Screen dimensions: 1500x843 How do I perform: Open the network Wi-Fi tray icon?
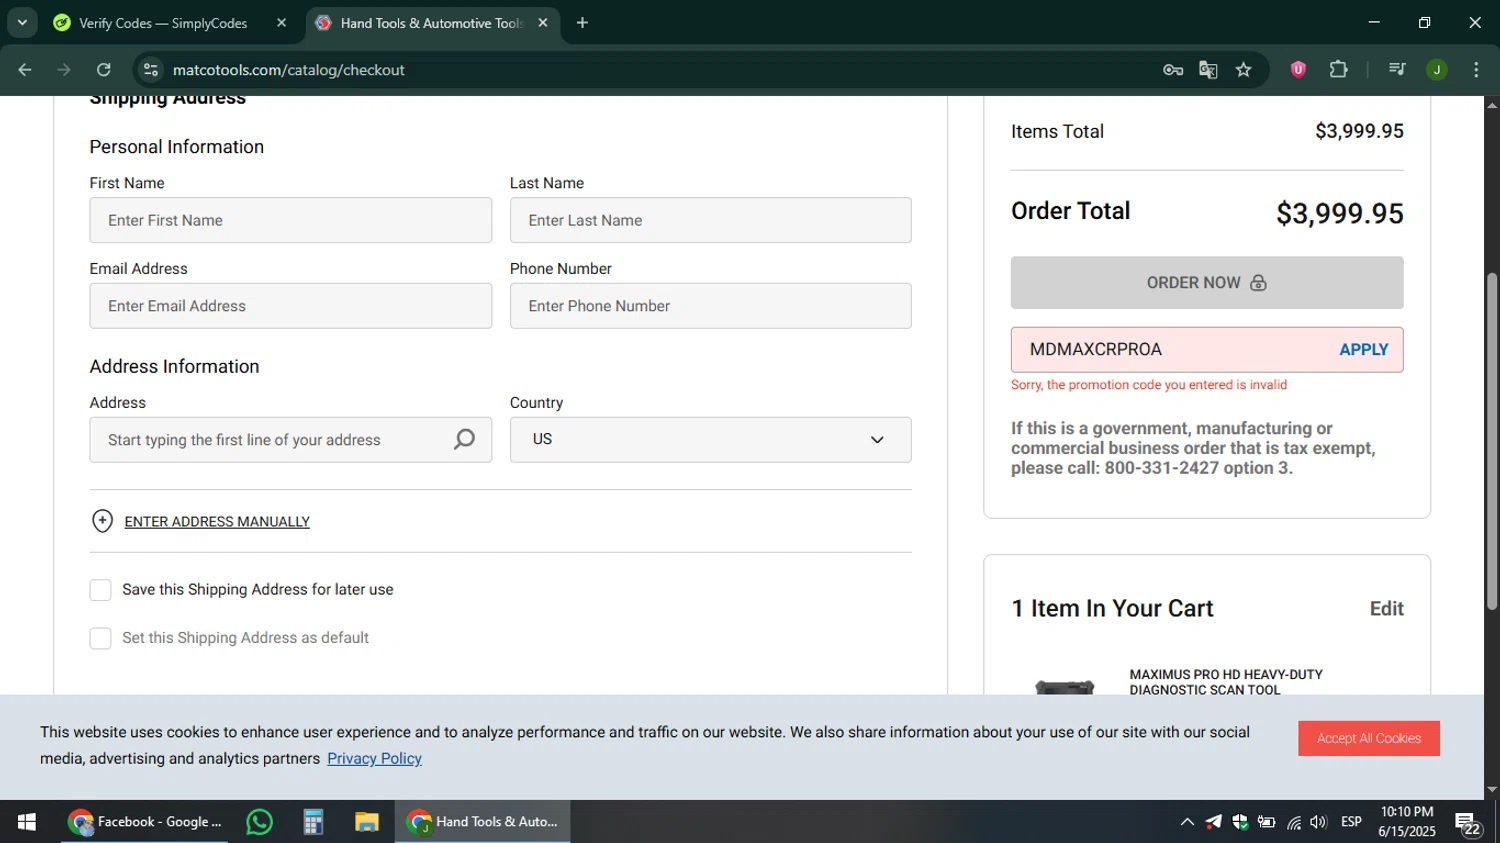pyautogui.click(x=1294, y=822)
